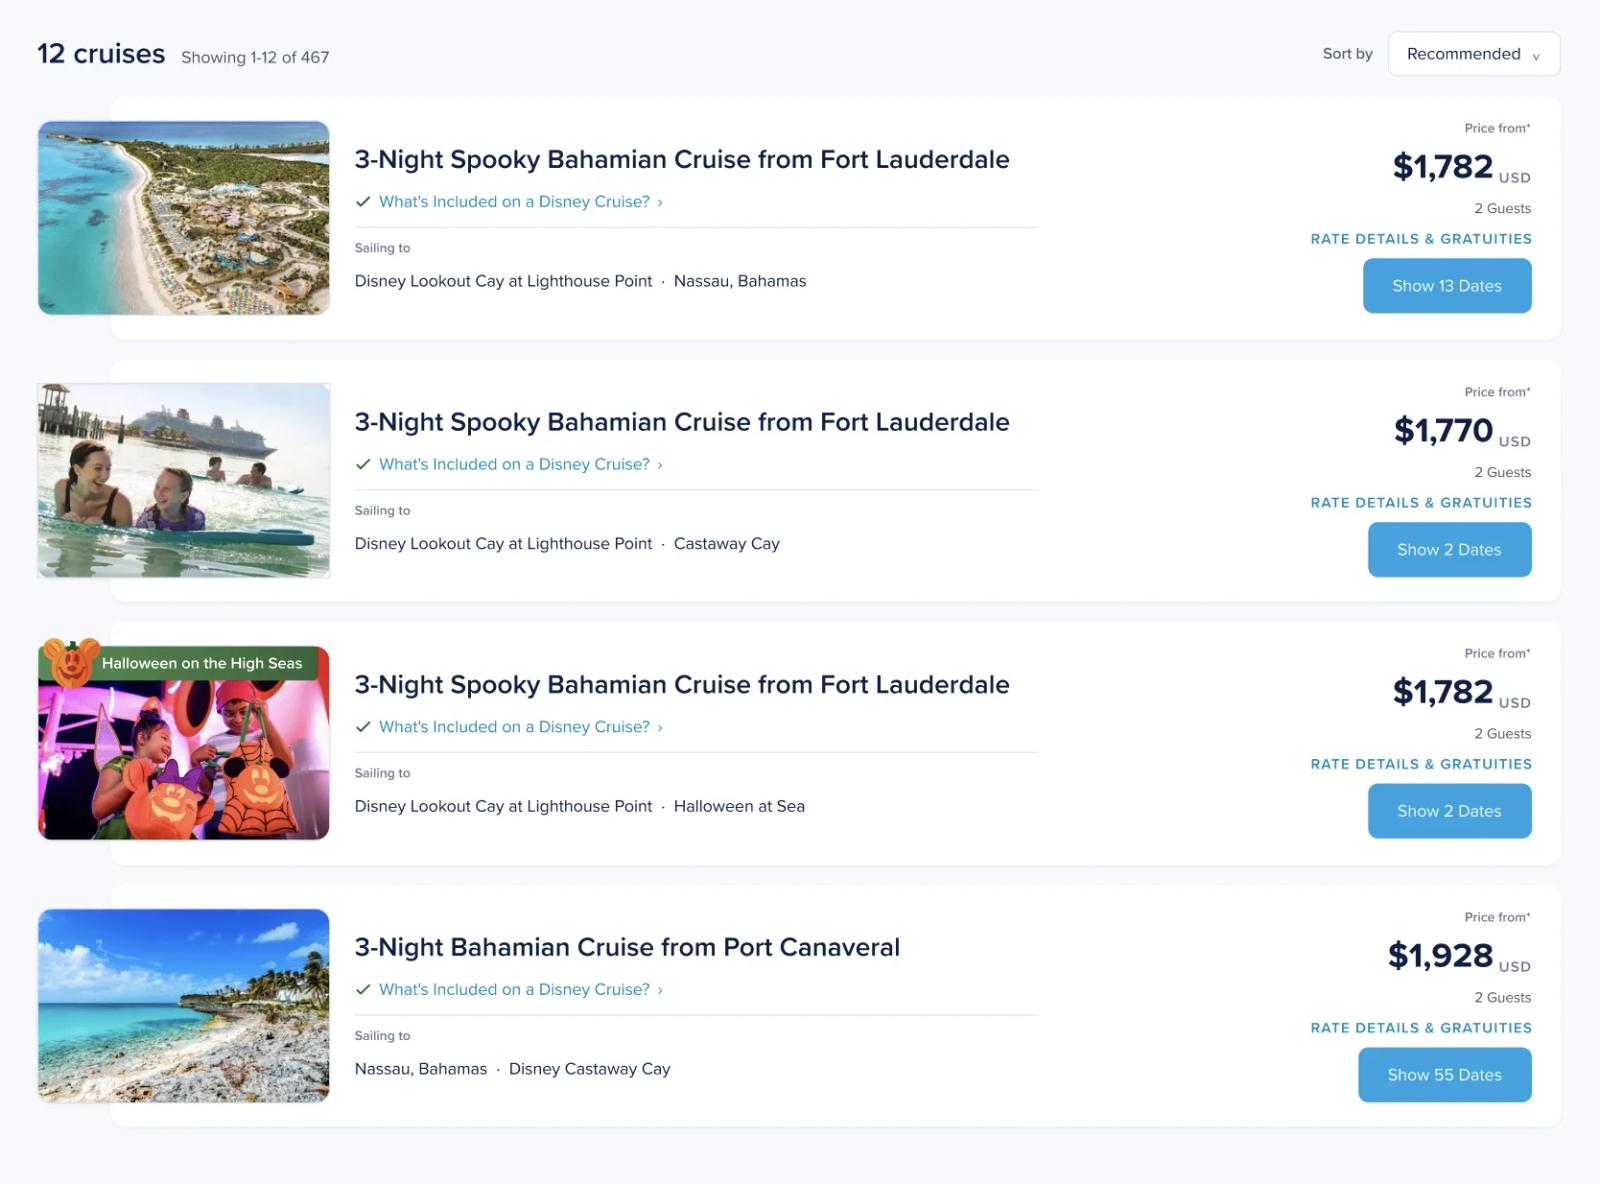Click checkmark icon beside What's Included, Port Canaveral cruise
The height and width of the screenshot is (1184, 1600).
click(x=363, y=990)
